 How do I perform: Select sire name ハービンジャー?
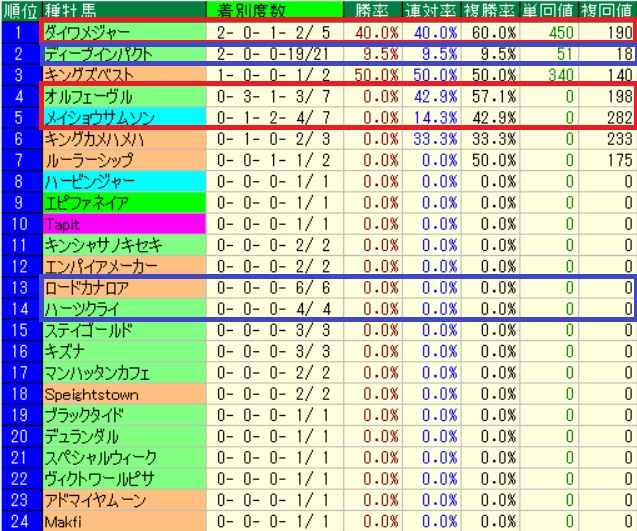(89, 182)
